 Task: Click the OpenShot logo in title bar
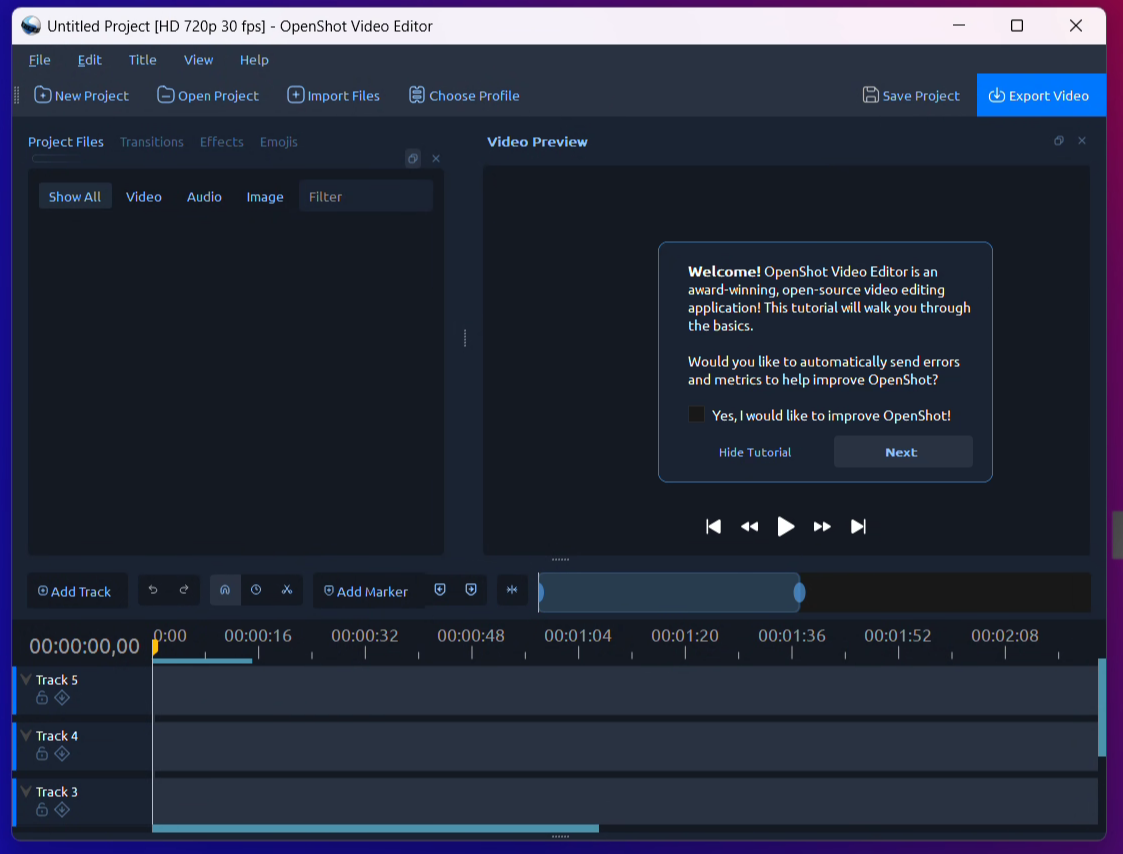click(x=31, y=26)
